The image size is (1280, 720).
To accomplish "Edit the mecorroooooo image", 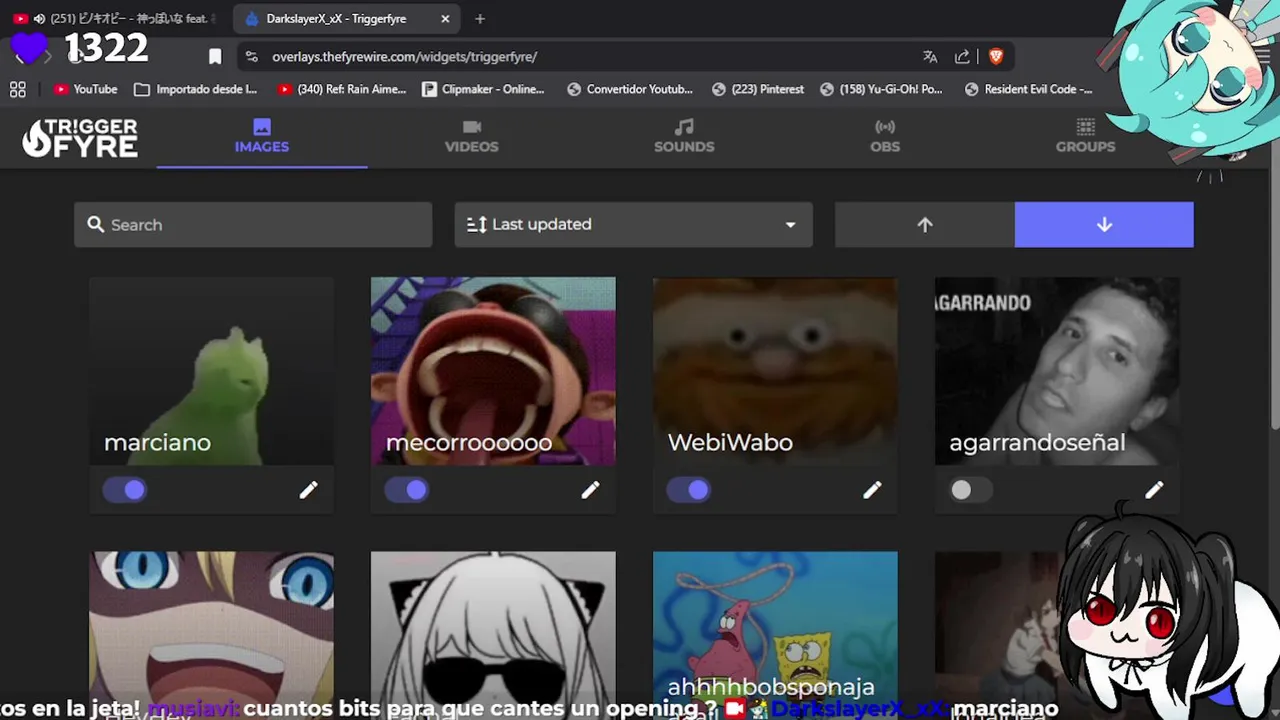I will [590, 490].
